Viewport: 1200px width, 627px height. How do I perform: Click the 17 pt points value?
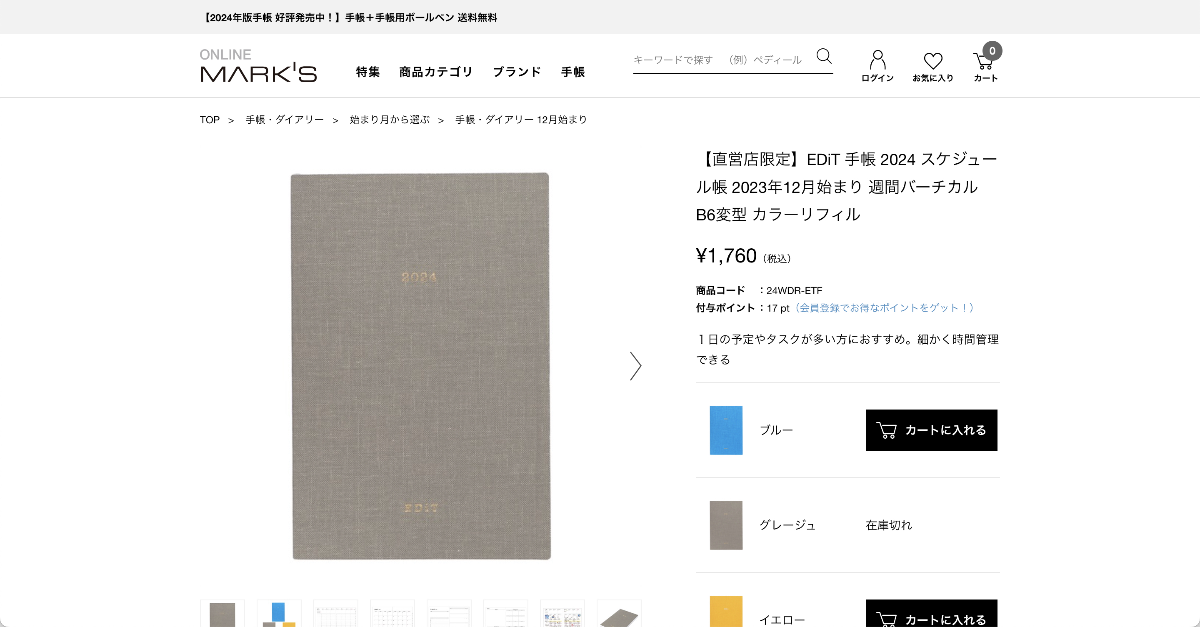tap(778, 308)
